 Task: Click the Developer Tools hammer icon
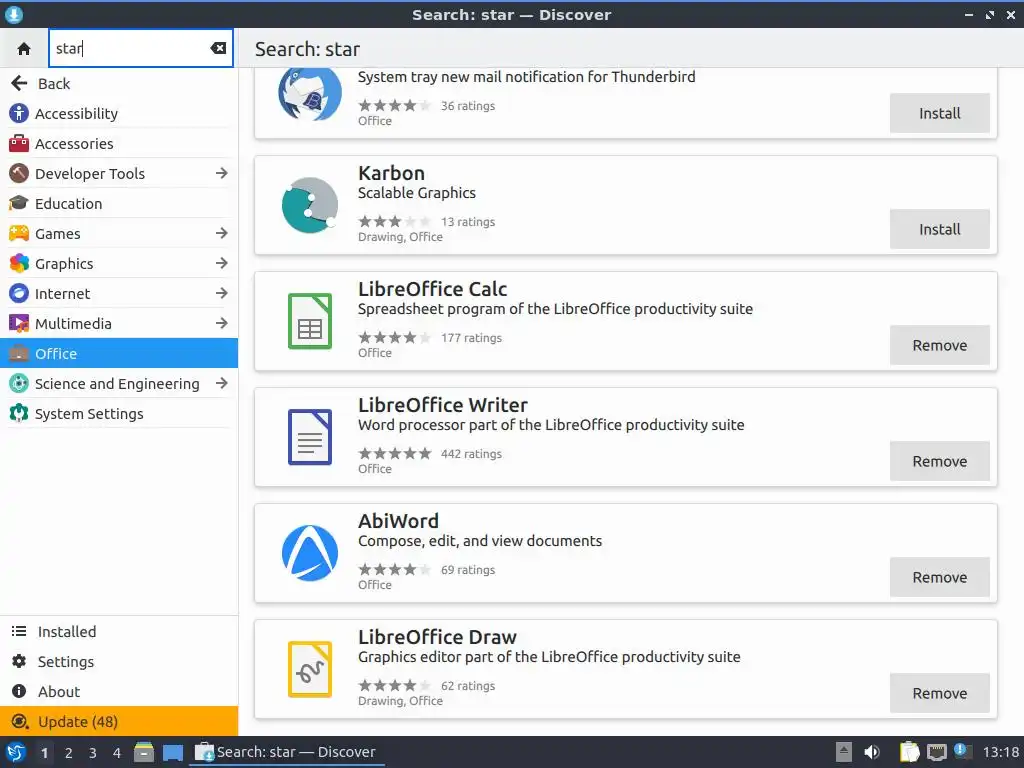point(19,173)
